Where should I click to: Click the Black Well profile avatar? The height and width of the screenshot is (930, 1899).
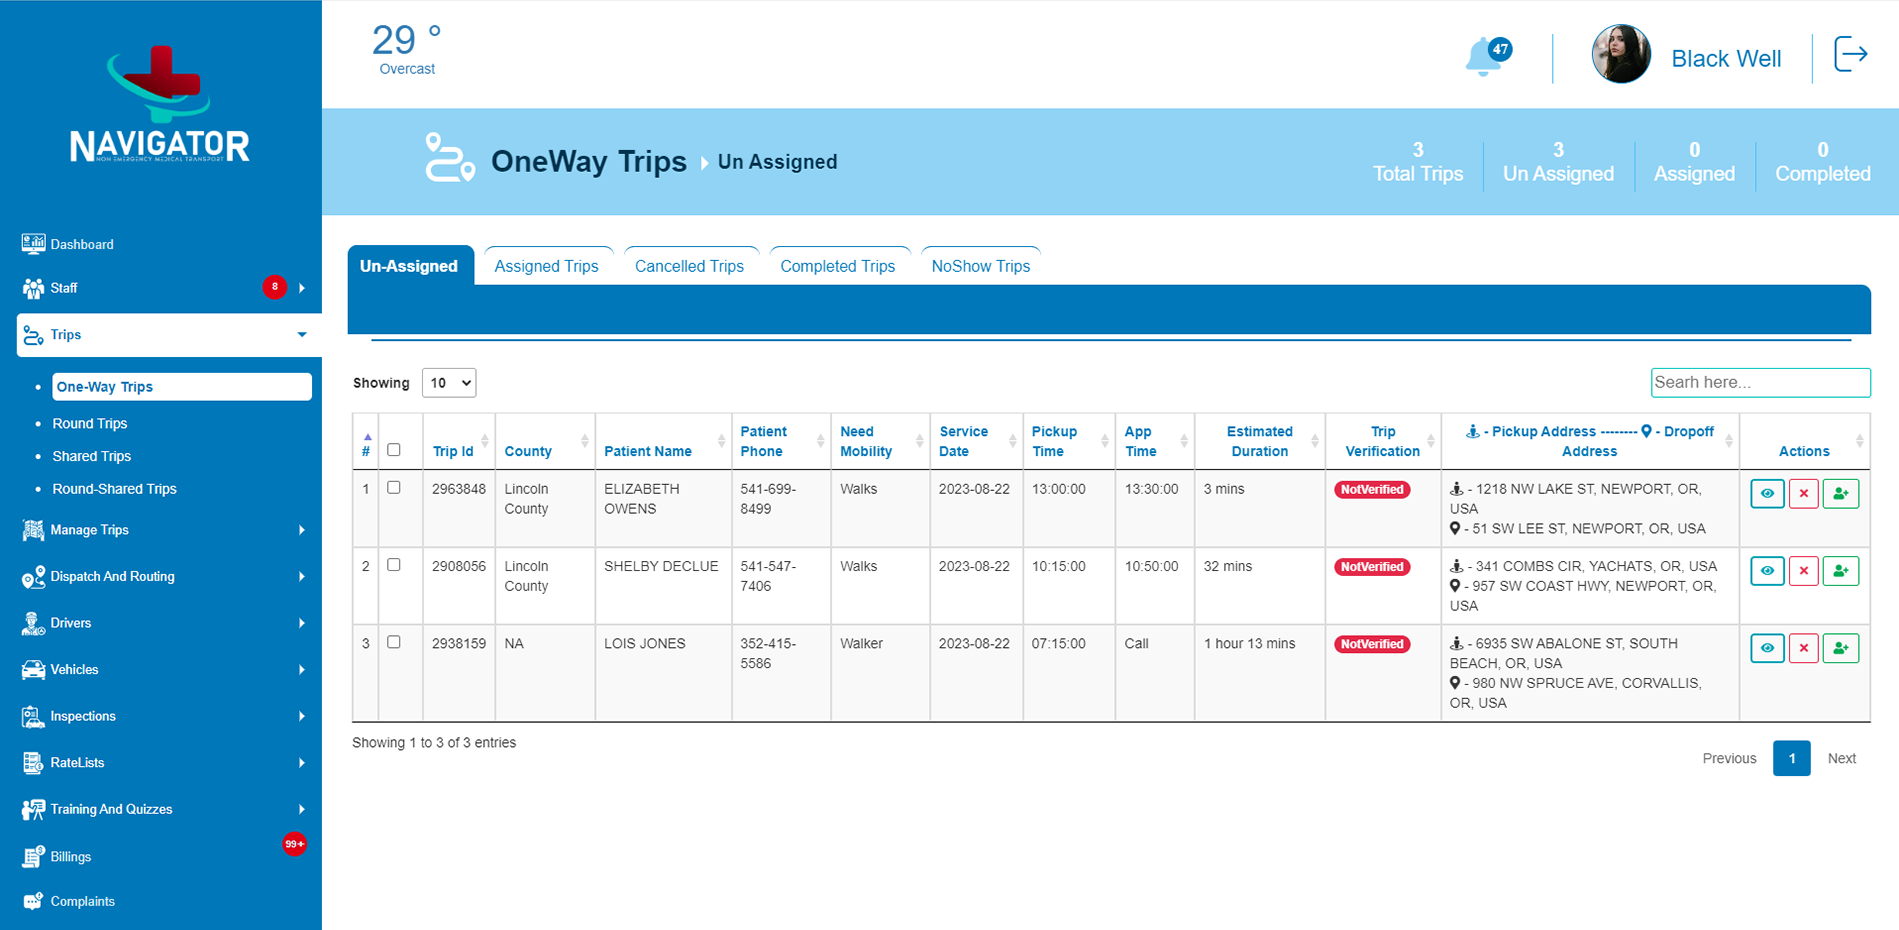1620,55
